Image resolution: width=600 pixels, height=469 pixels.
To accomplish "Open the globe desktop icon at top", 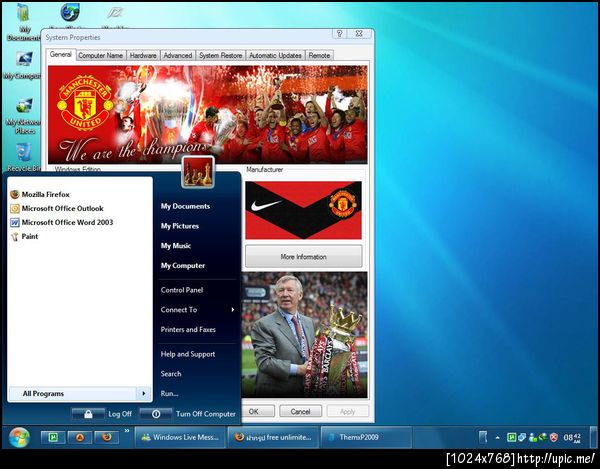I will [70, 13].
